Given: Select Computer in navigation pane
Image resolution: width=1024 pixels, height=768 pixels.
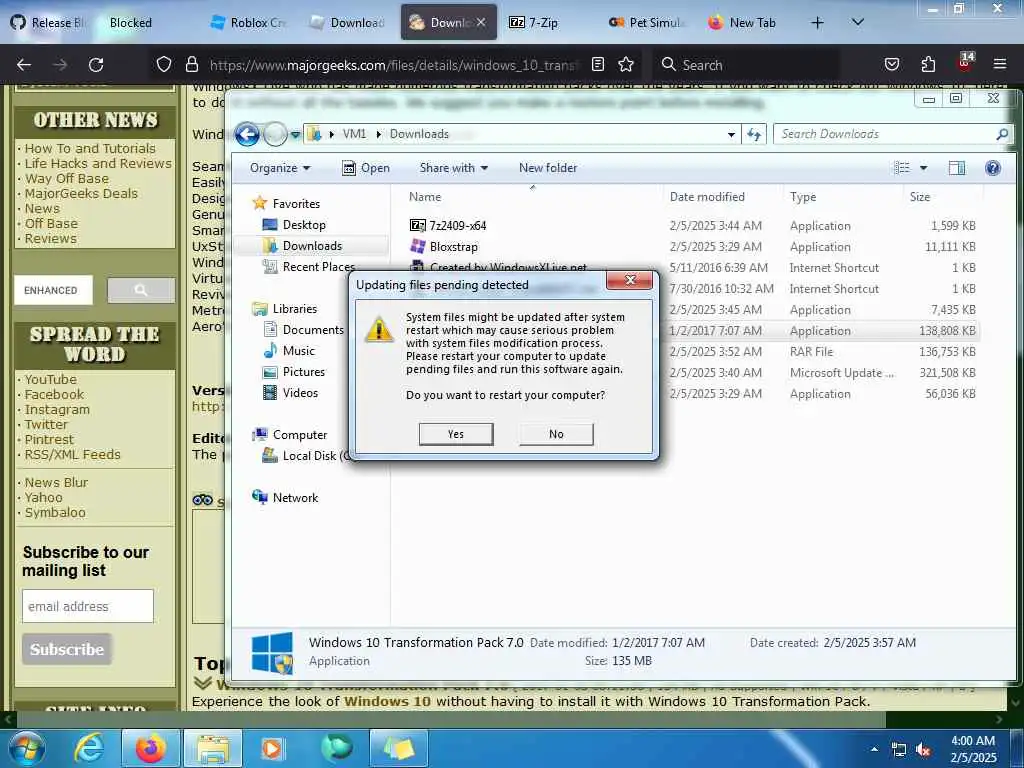Looking at the screenshot, I should (289, 435).
